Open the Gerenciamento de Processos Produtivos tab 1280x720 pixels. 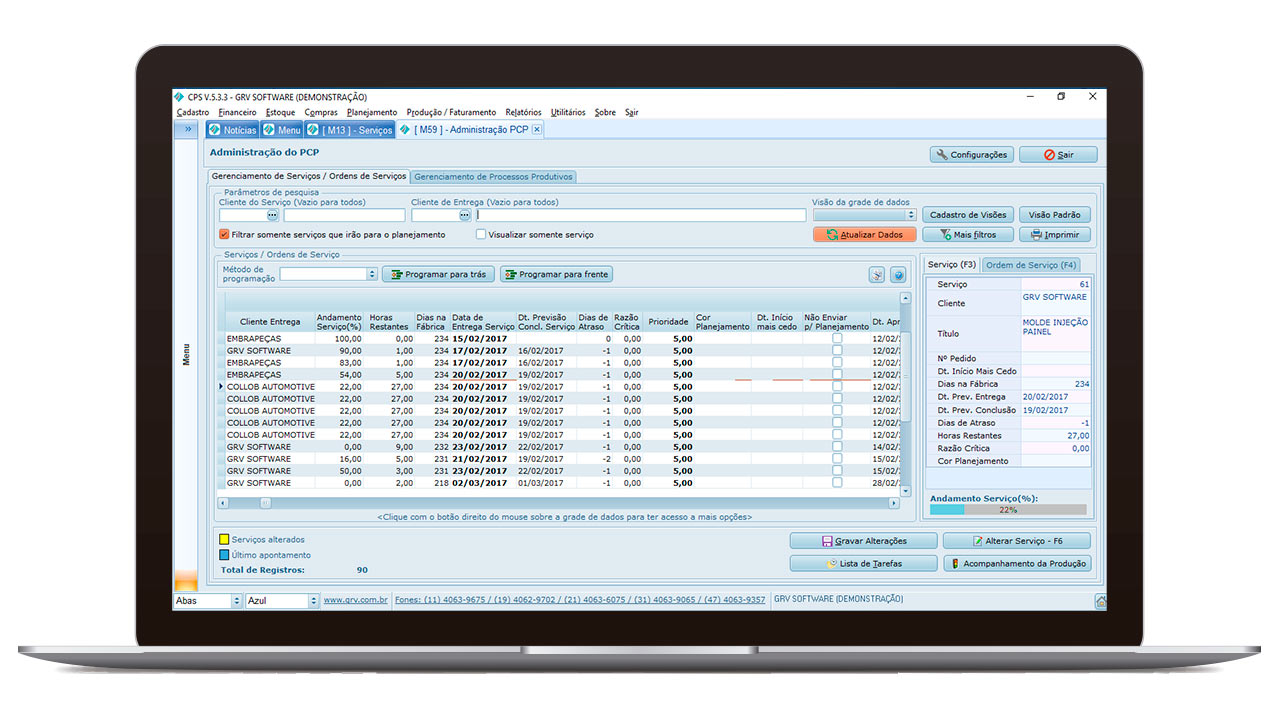(x=494, y=177)
